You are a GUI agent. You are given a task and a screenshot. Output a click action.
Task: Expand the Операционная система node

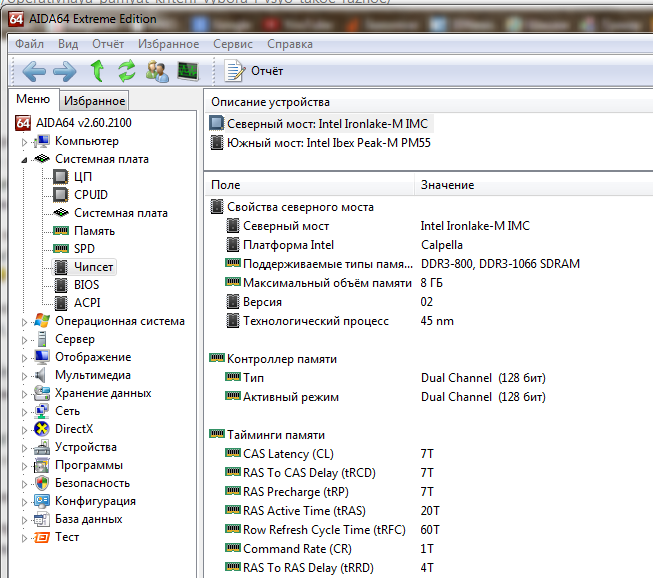25,321
